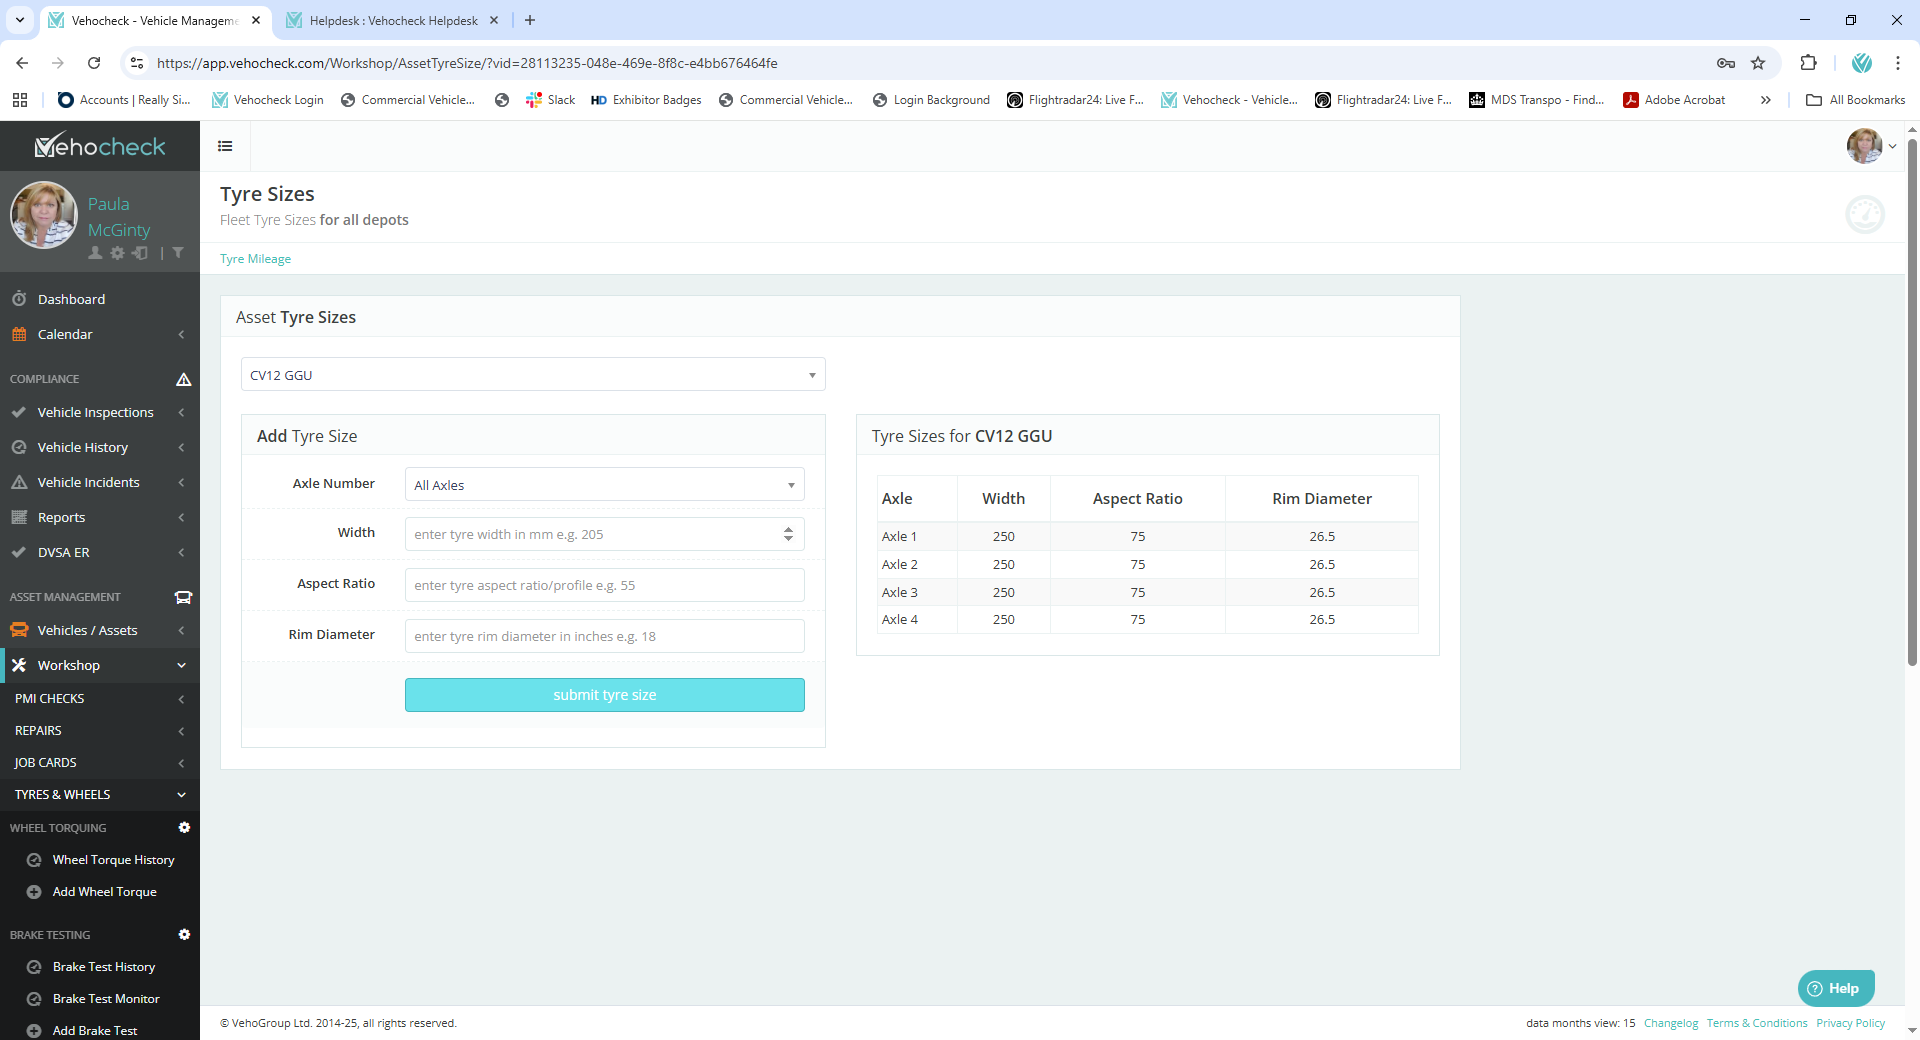Click the filter funnel icon in sidebar
This screenshot has height=1040, width=1920.
coord(178,253)
